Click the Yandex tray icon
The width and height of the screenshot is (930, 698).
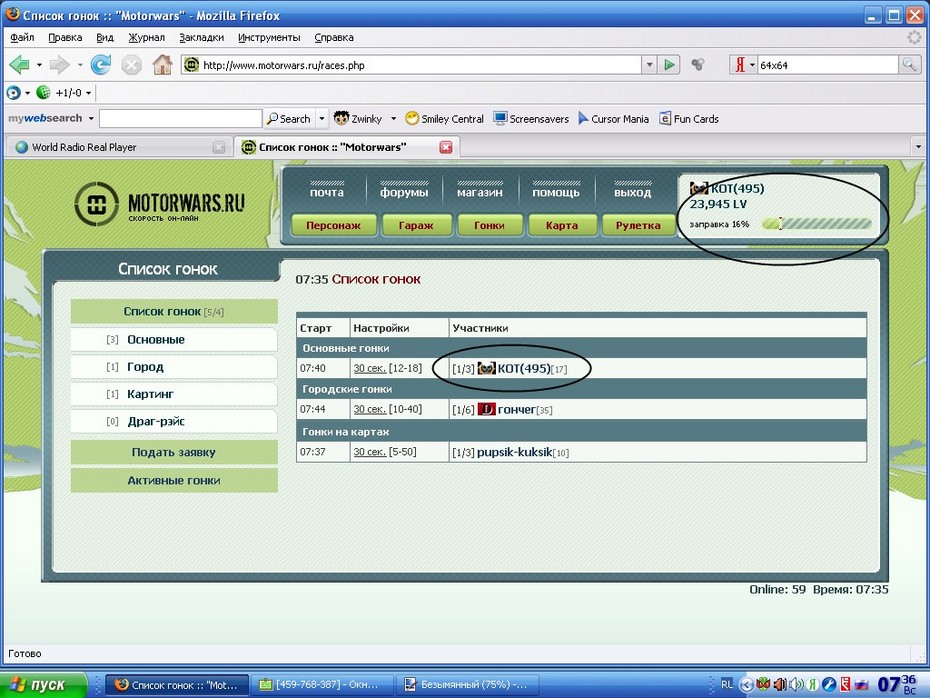point(814,684)
